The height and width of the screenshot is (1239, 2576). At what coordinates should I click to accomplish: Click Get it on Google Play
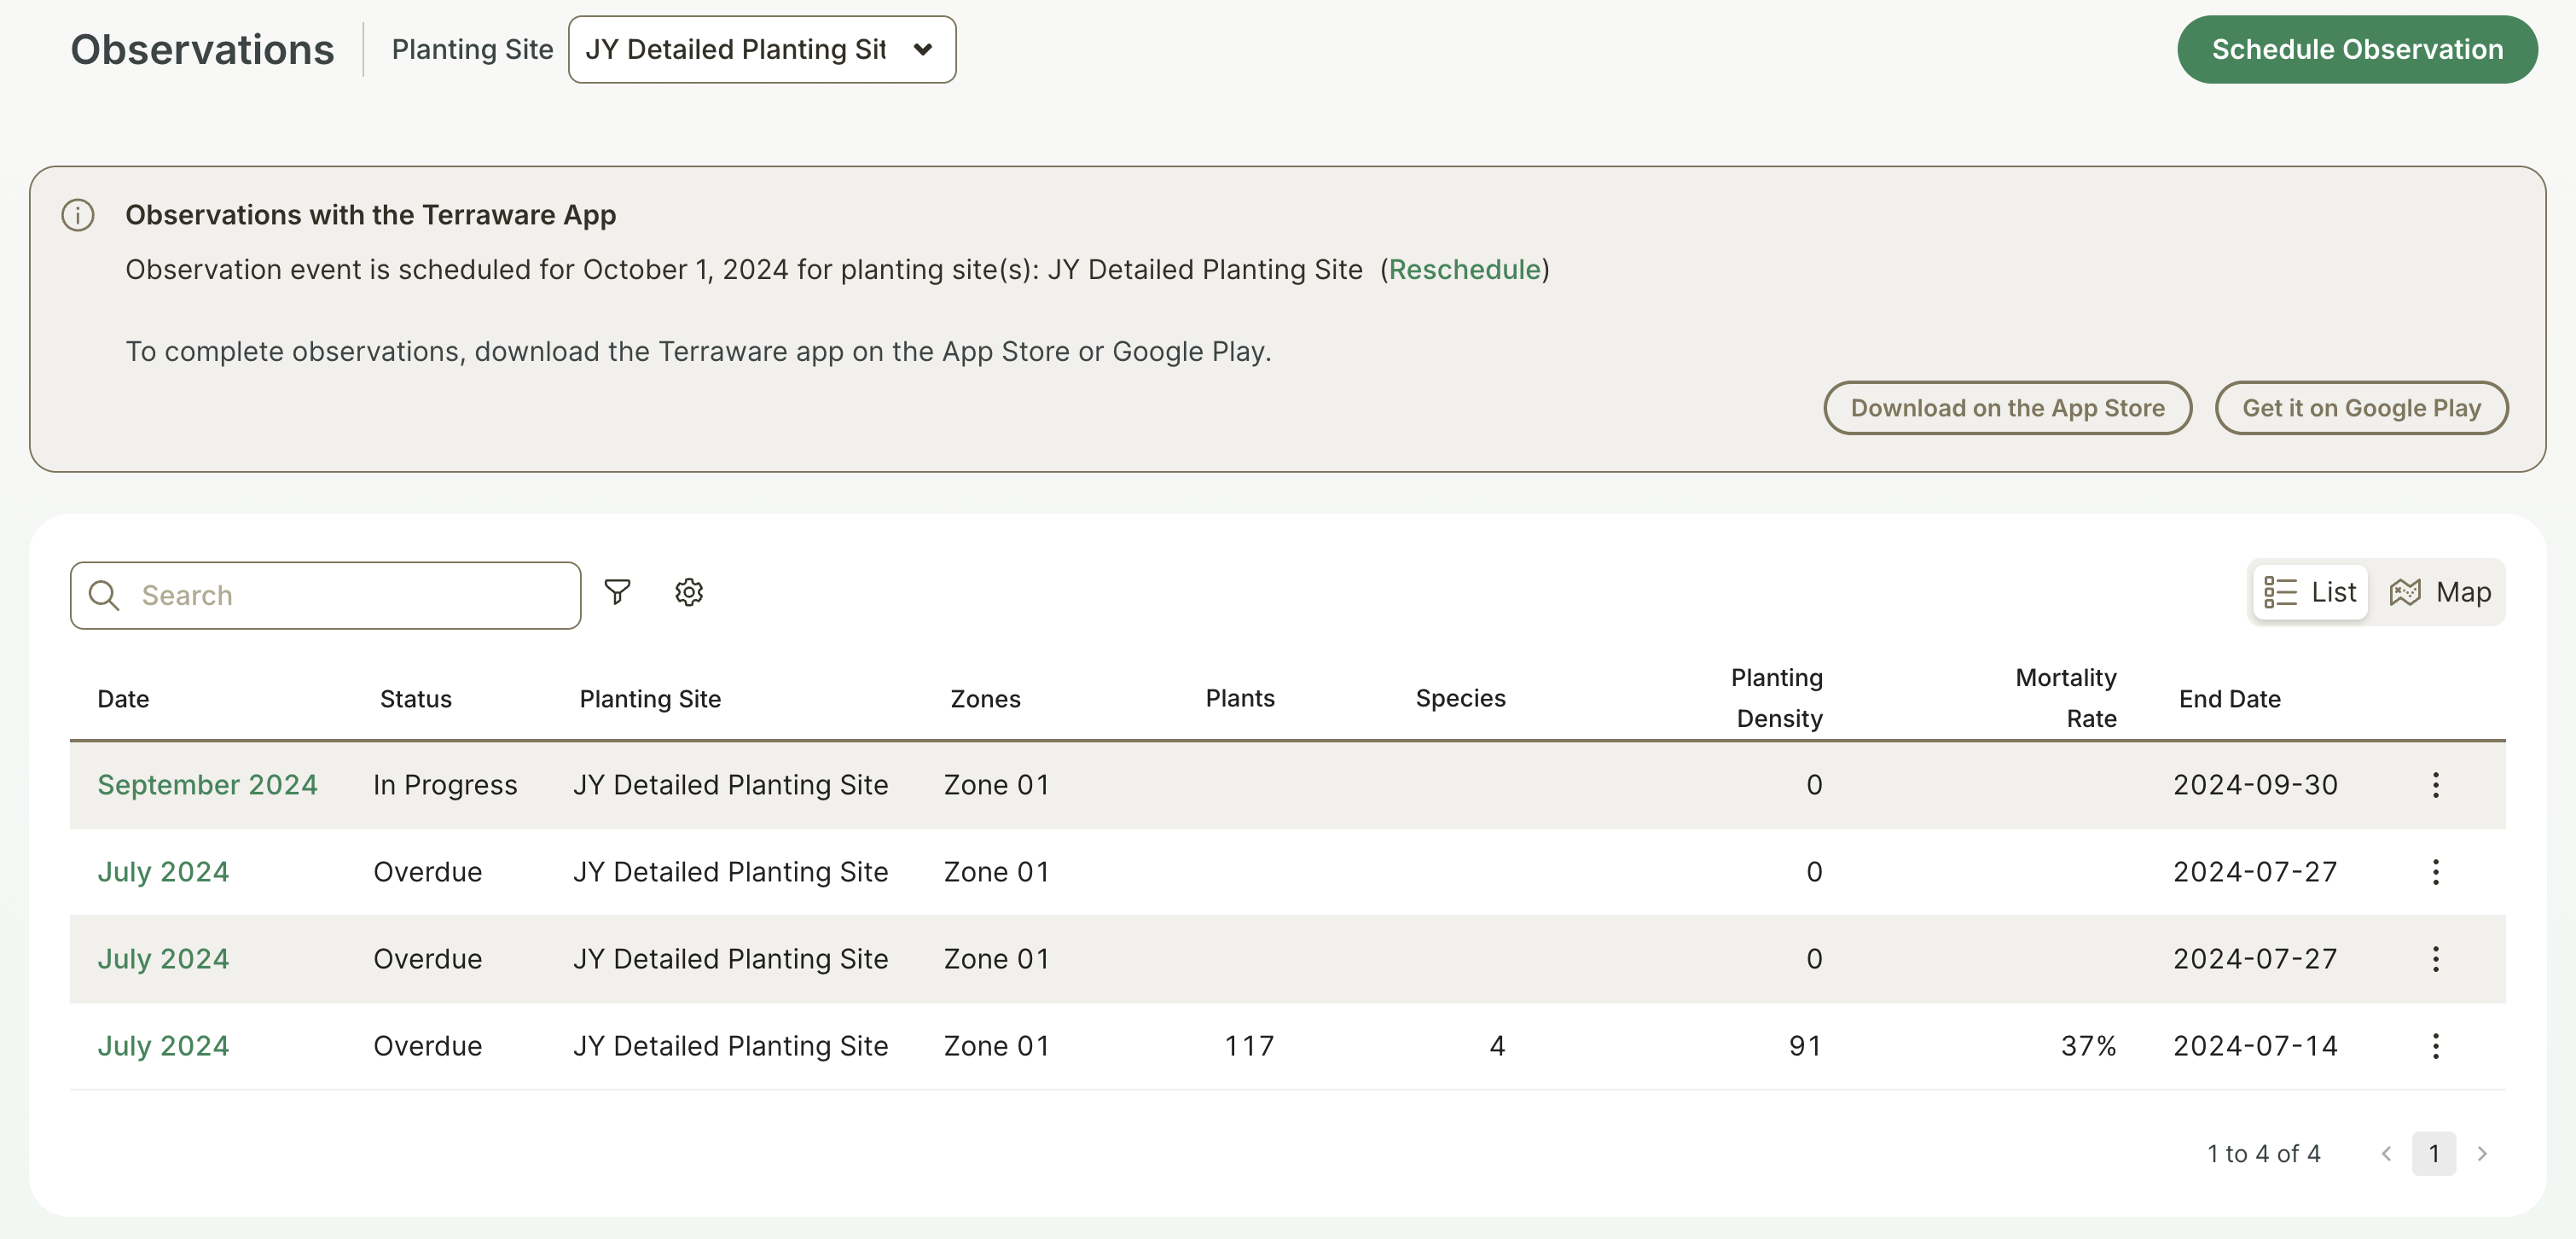coord(2361,408)
